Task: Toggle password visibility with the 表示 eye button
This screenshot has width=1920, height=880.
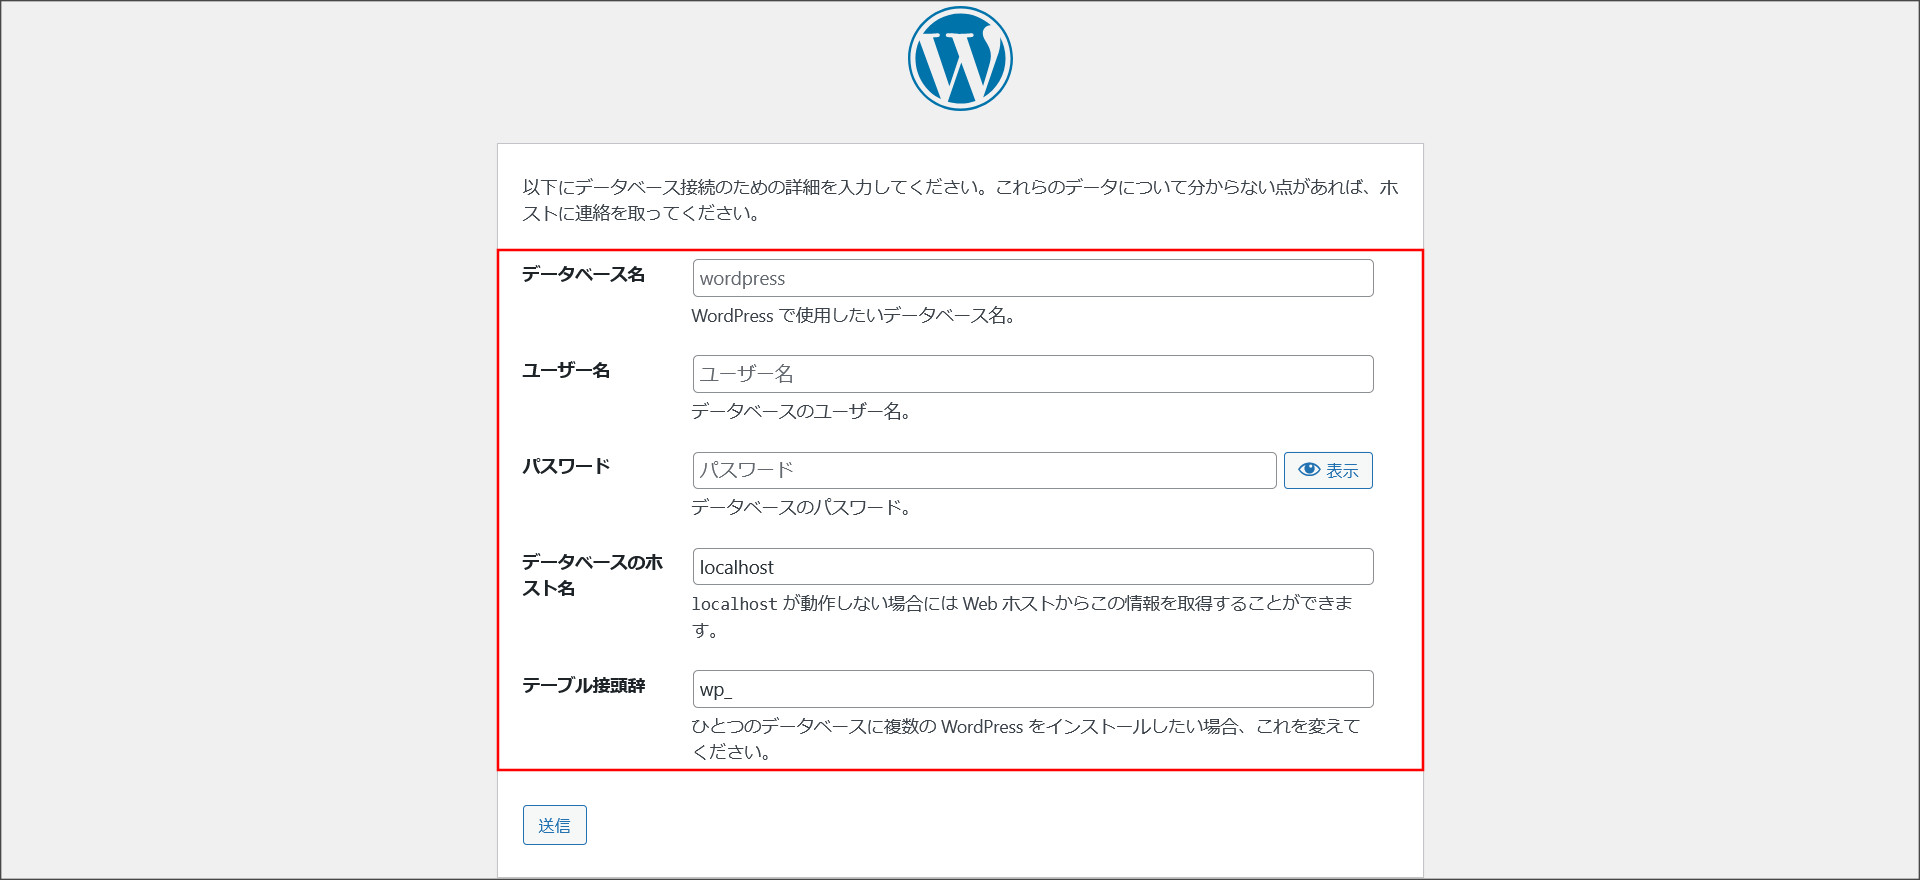Action: click(1327, 470)
